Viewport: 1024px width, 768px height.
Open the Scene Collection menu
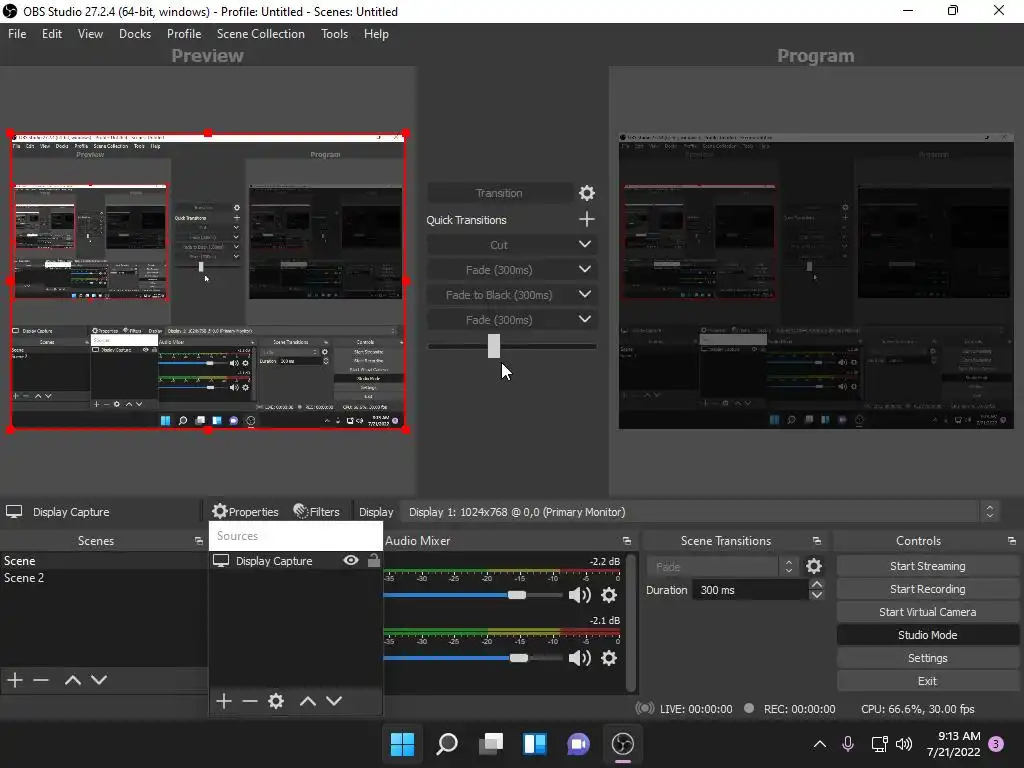261,34
